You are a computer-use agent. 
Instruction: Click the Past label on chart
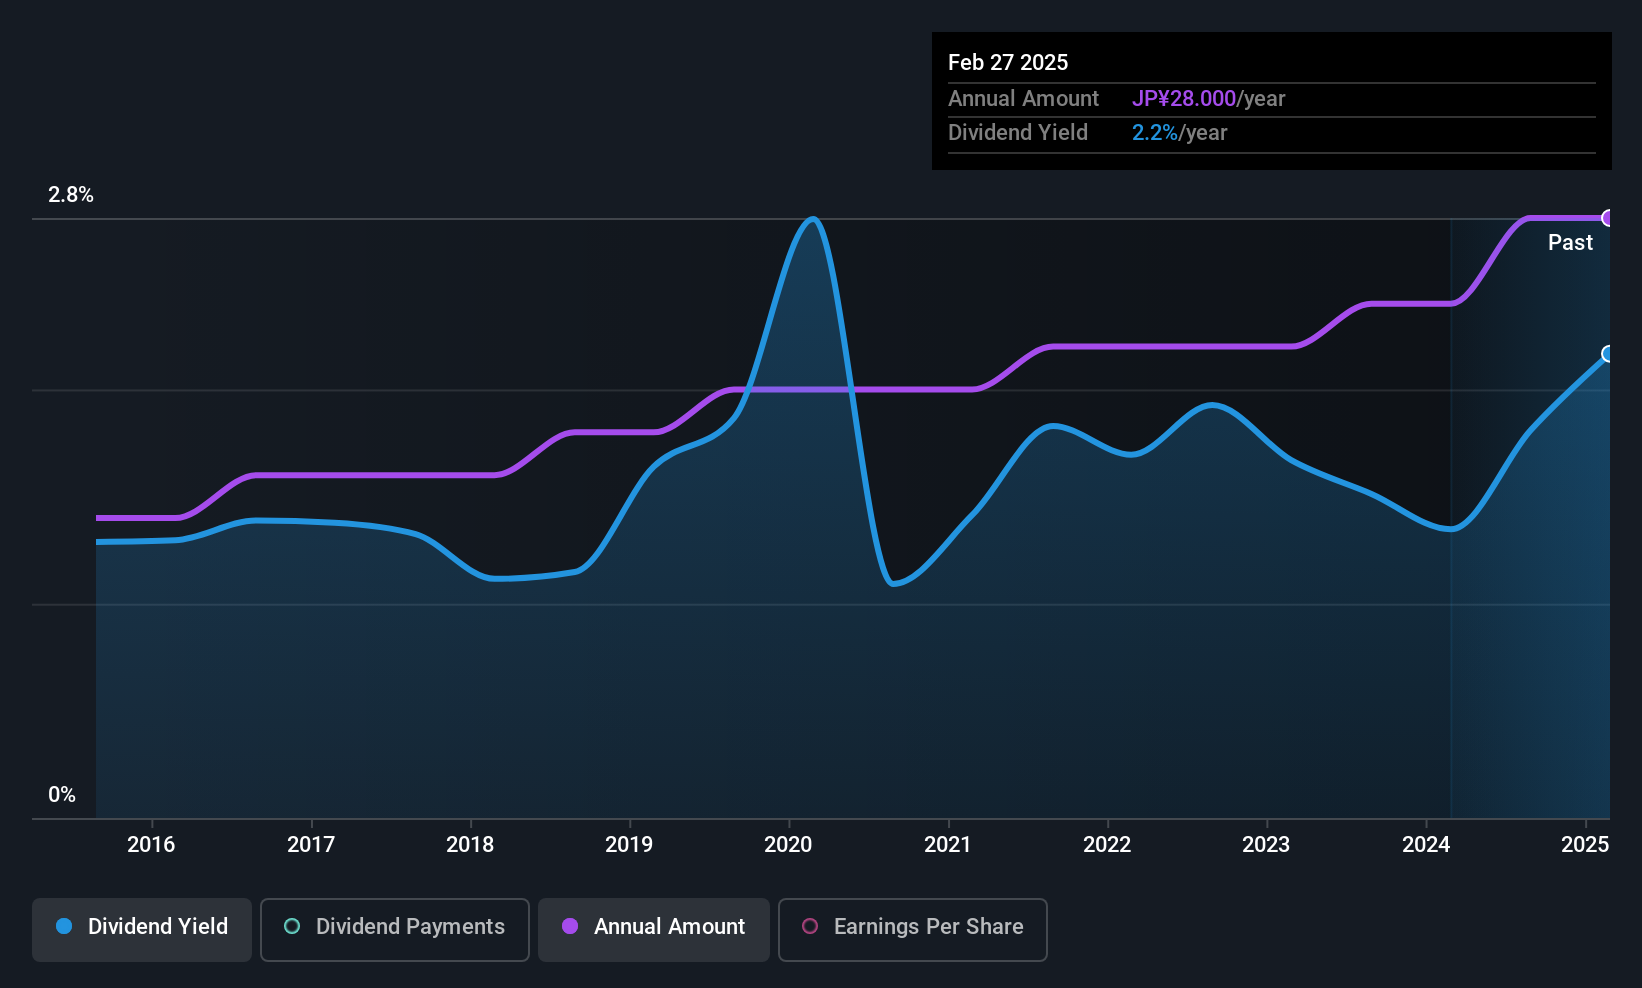pos(1570,243)
